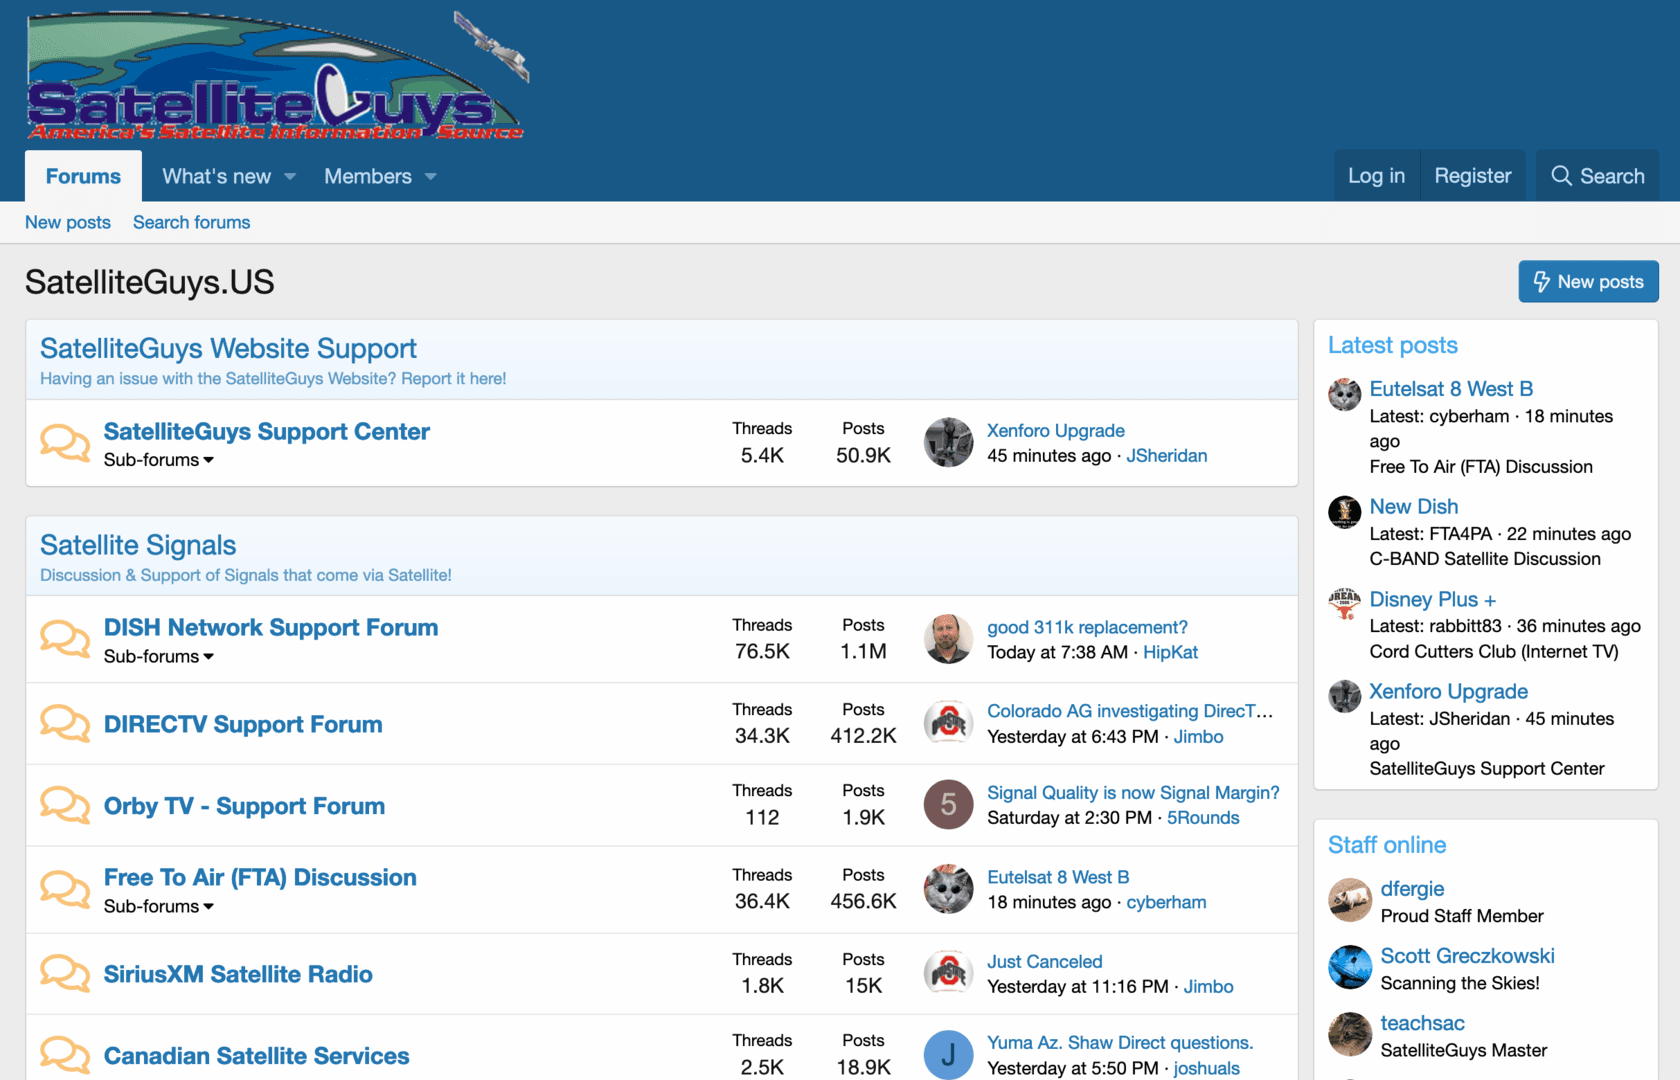The height and width of the screenshot is (1080, 1680).
Task: Expand Sub-forums under Free To Air Discussion
Action: [158, 907]
